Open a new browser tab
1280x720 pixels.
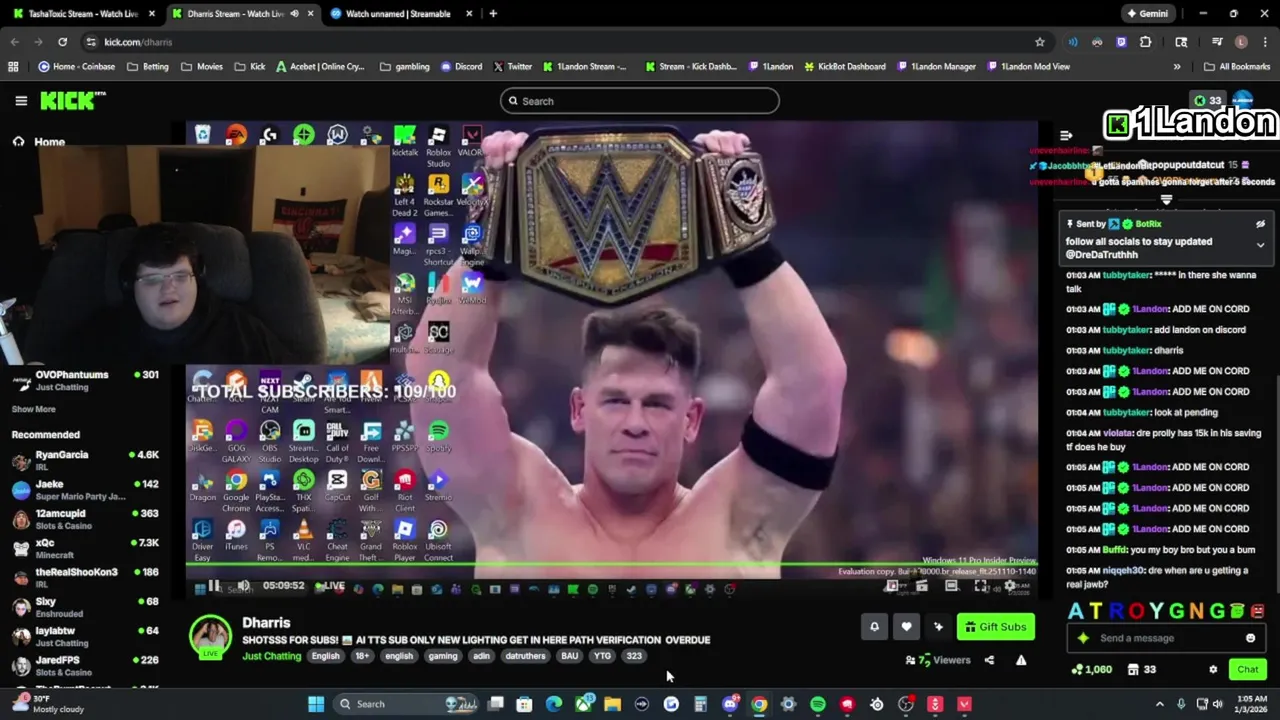click(x=493, y=14)
